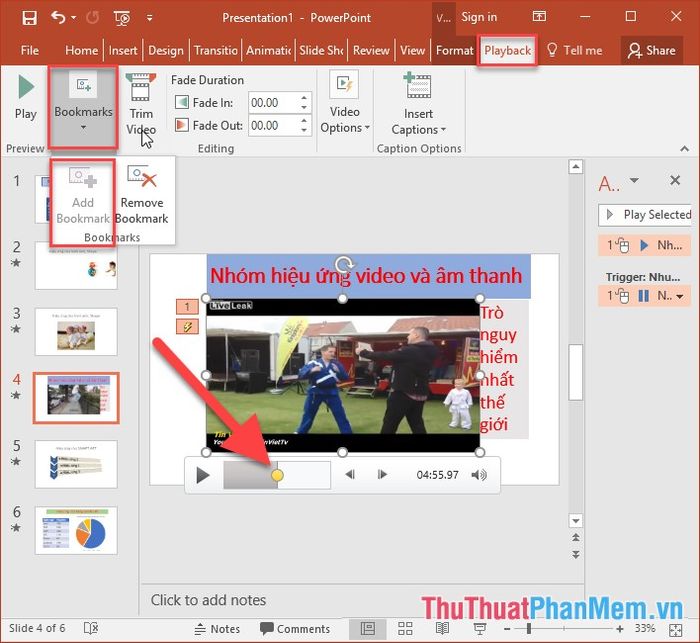
Task: Expand the Video Options dropdown
Action: (x=345, y=104)
